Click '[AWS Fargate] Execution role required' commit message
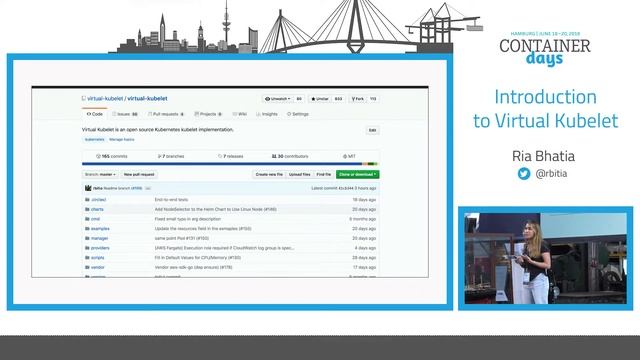640x360 pixels. 224,248
